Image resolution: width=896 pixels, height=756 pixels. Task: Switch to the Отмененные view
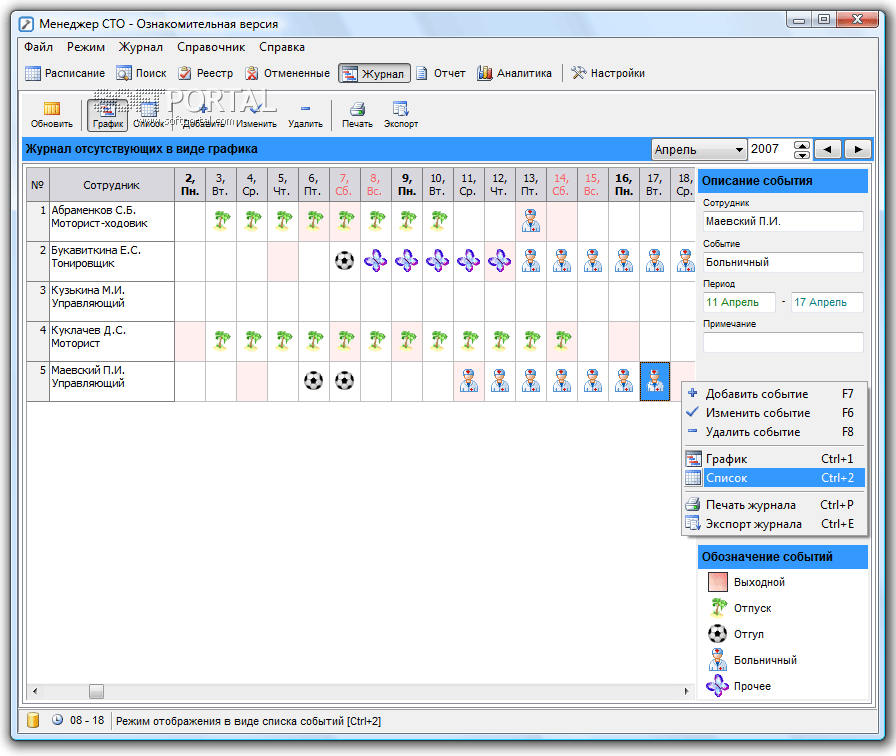pyautogui.click(x=288, y=73)
